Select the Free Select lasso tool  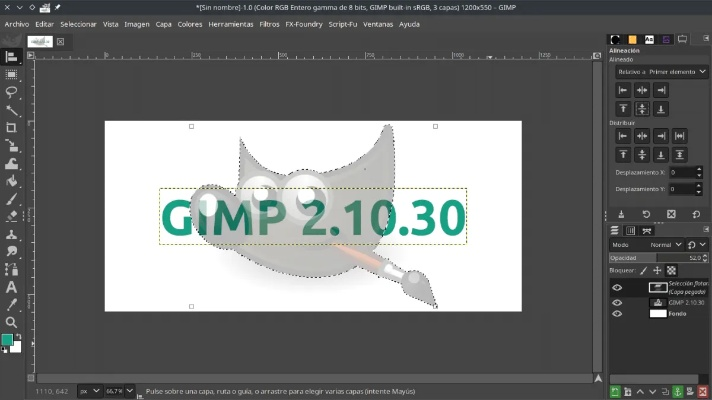11,92
